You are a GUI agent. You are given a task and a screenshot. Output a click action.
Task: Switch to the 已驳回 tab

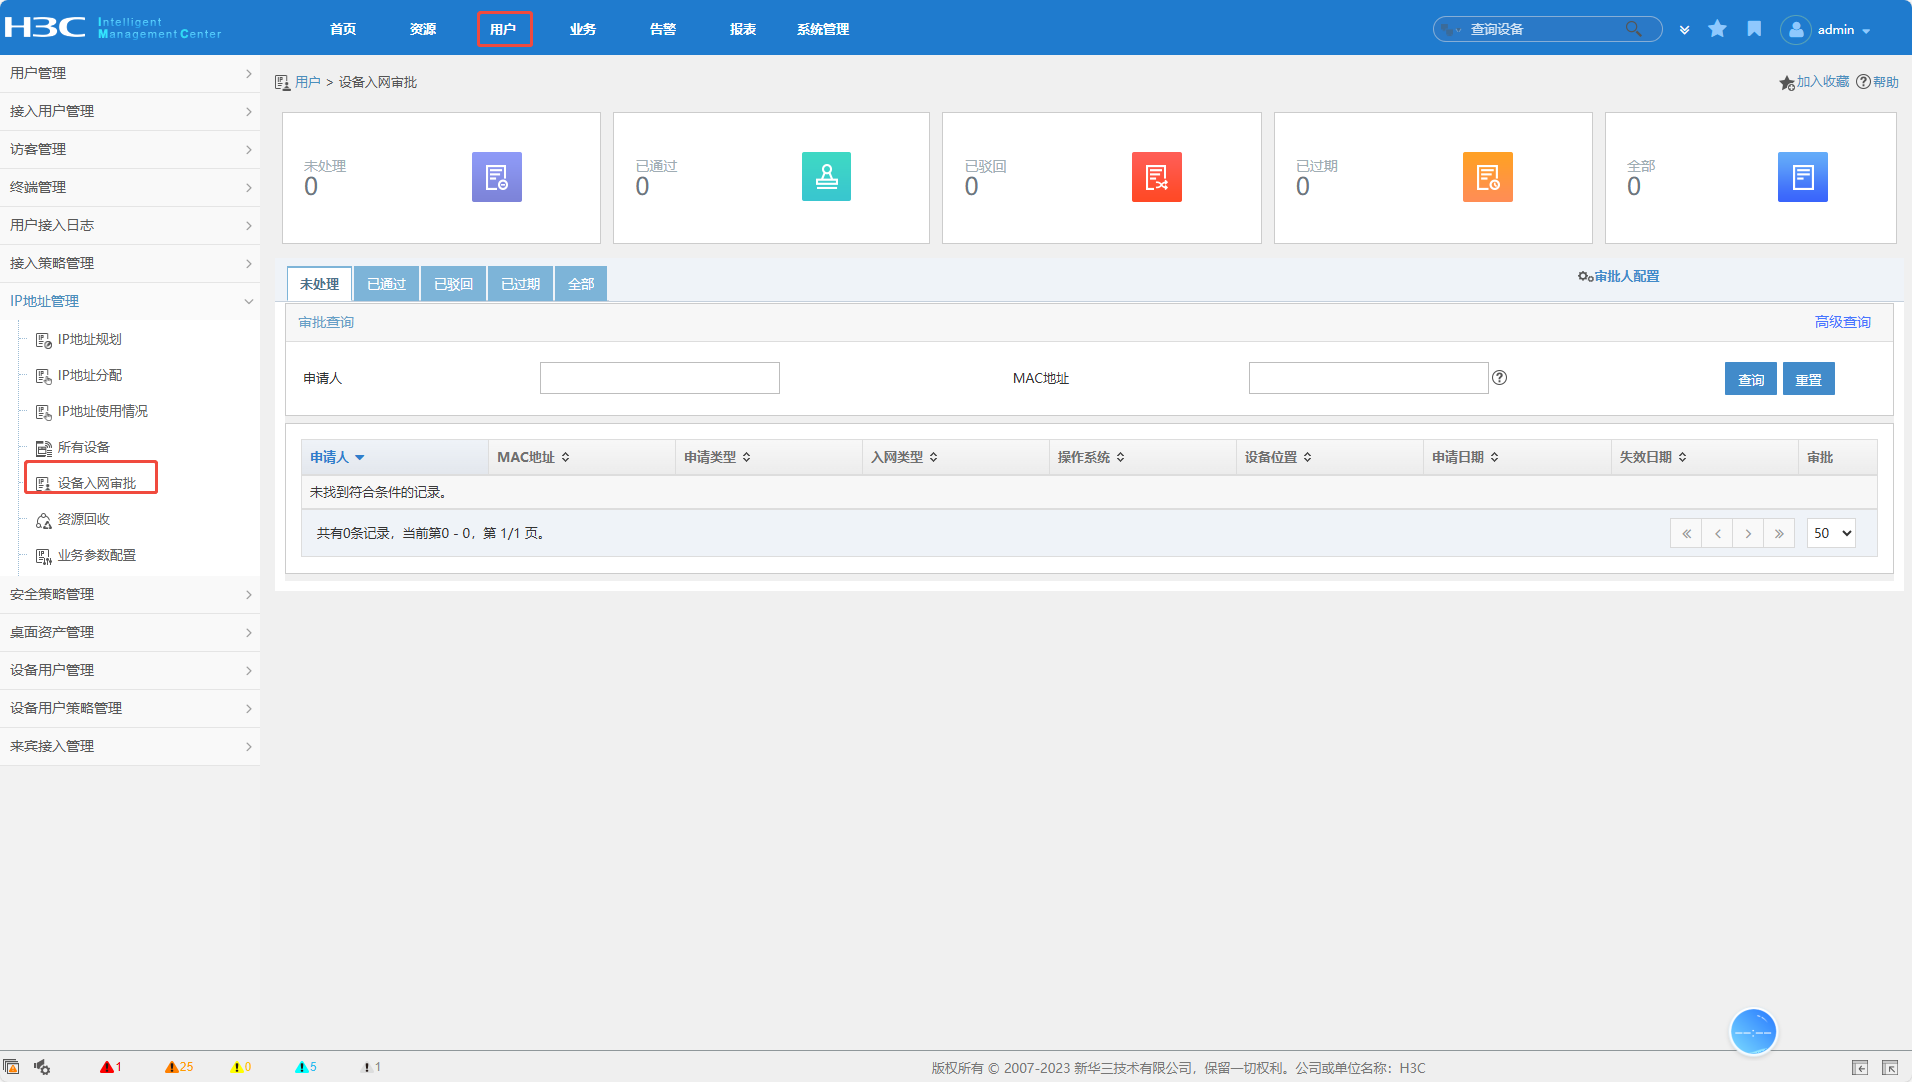point(454,284)
